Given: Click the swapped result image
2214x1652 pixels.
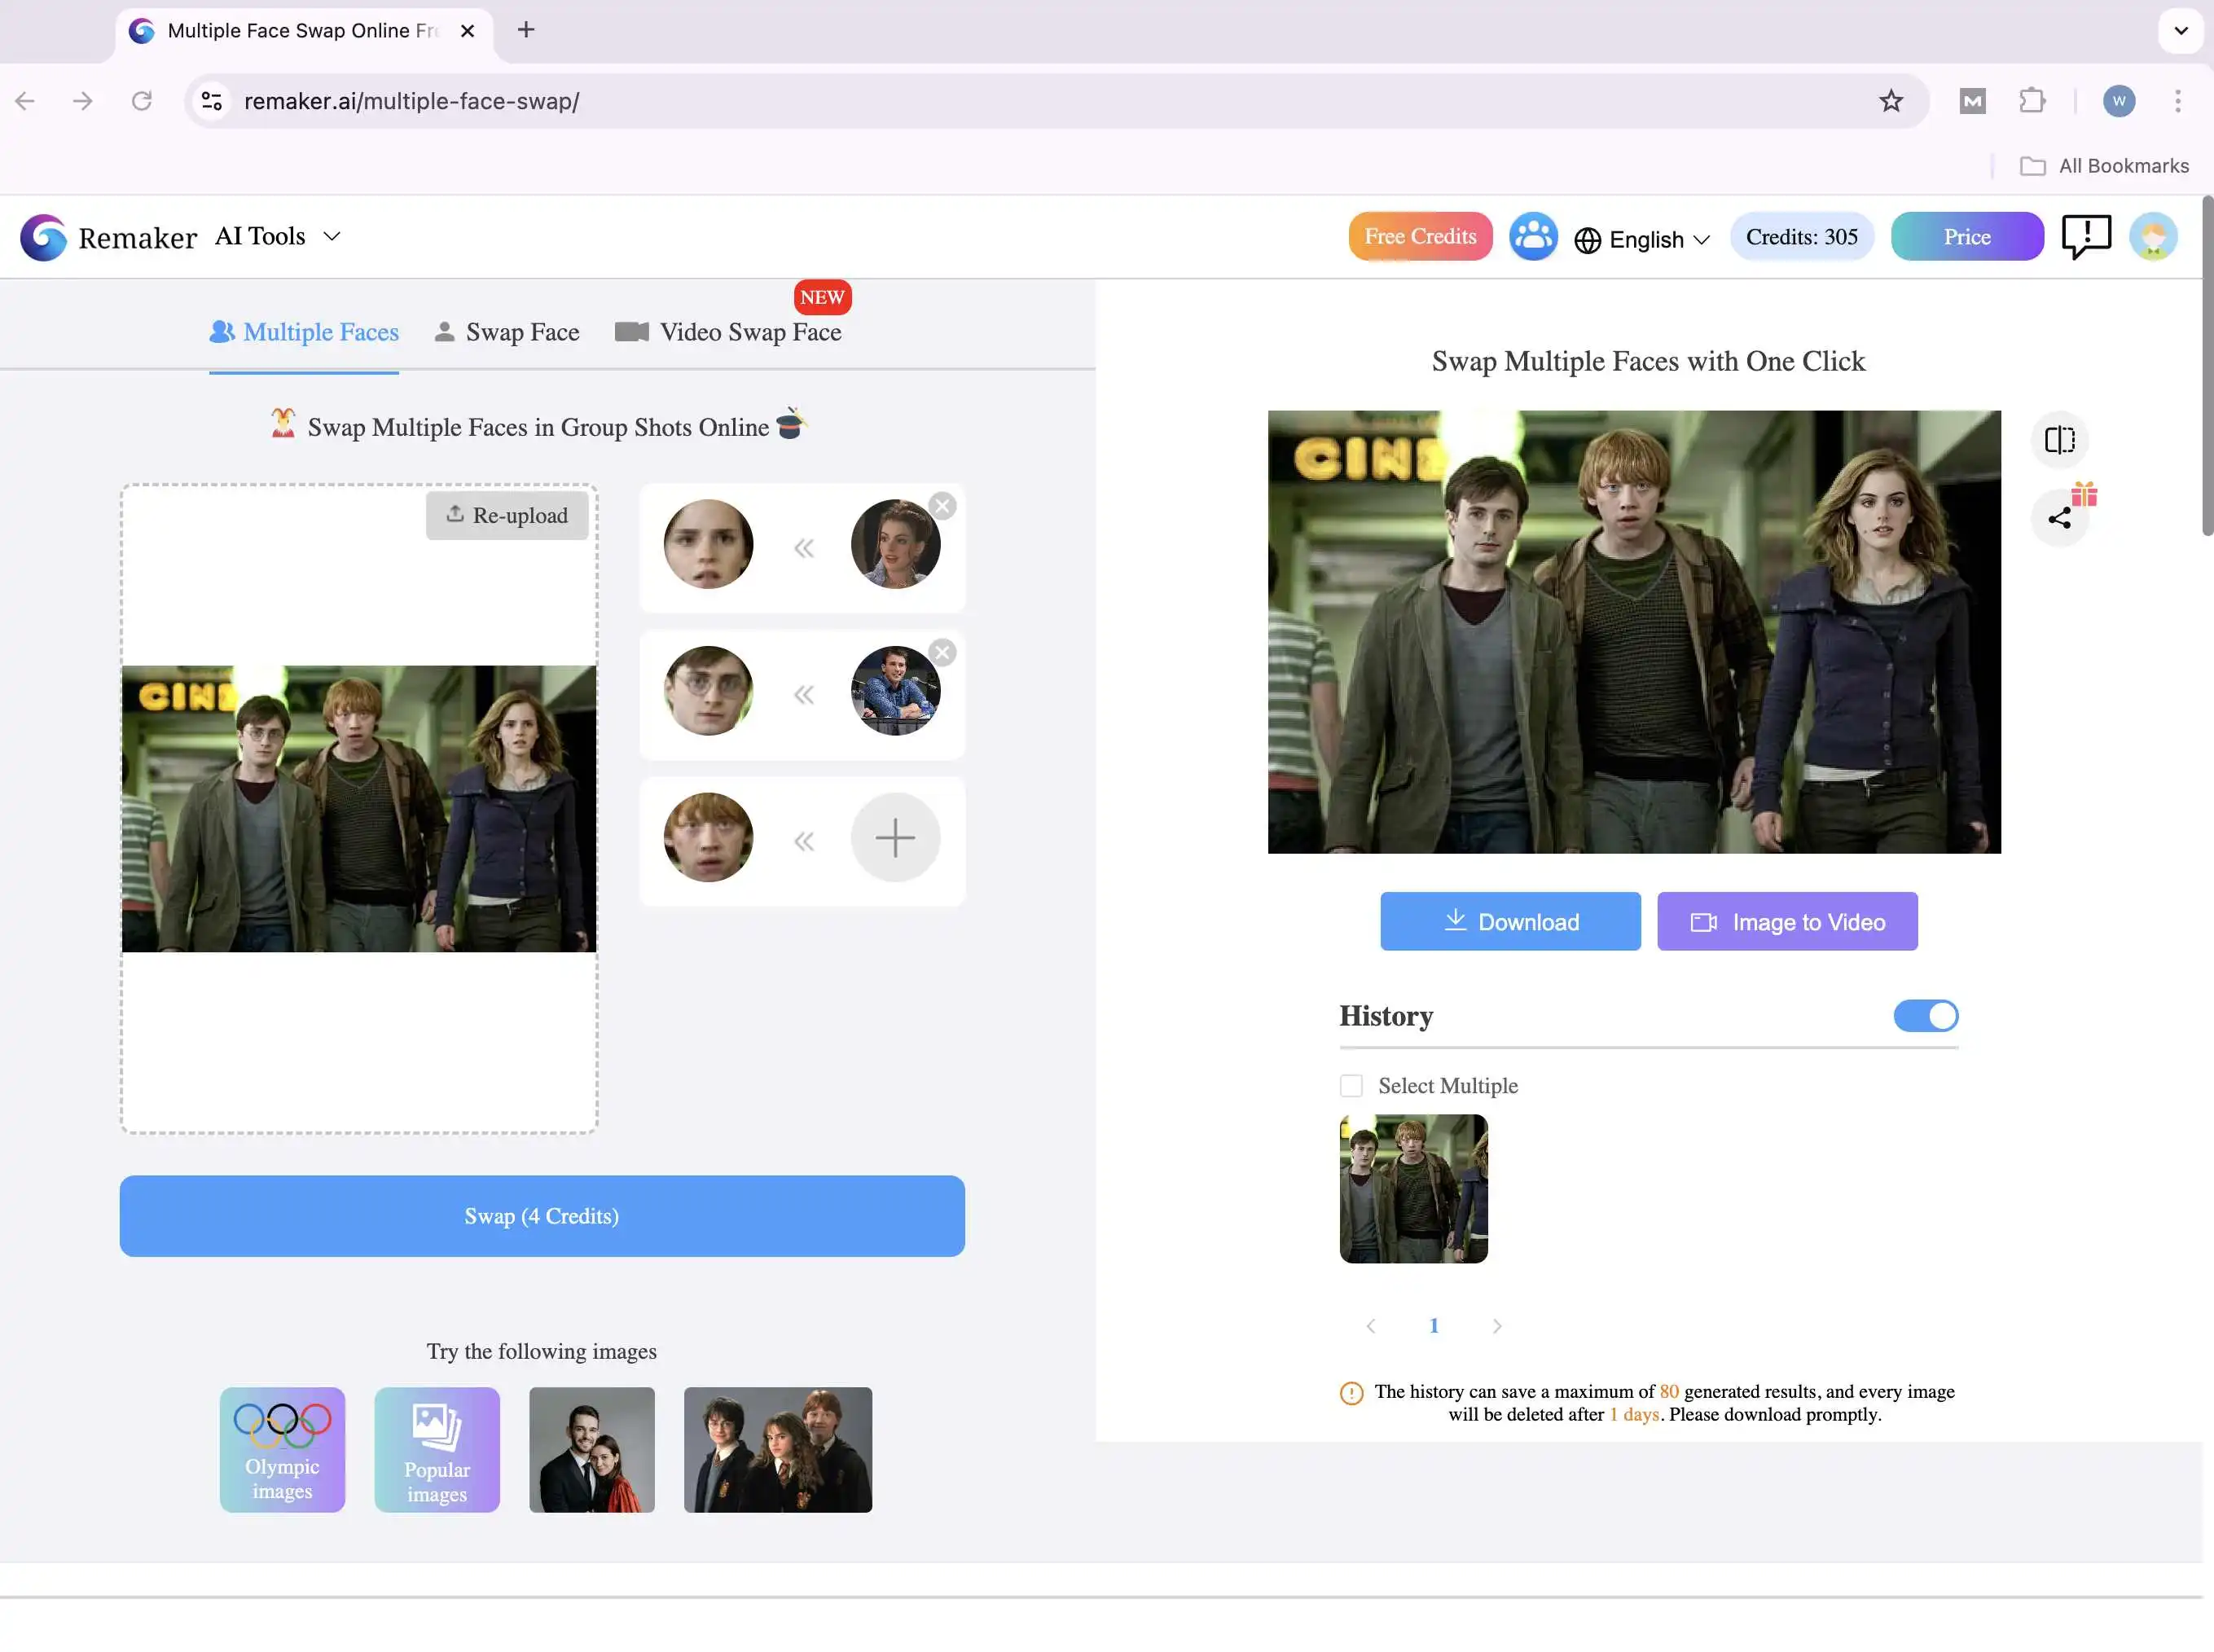Looking at the screenshot, I should (x=1634, y=632).
